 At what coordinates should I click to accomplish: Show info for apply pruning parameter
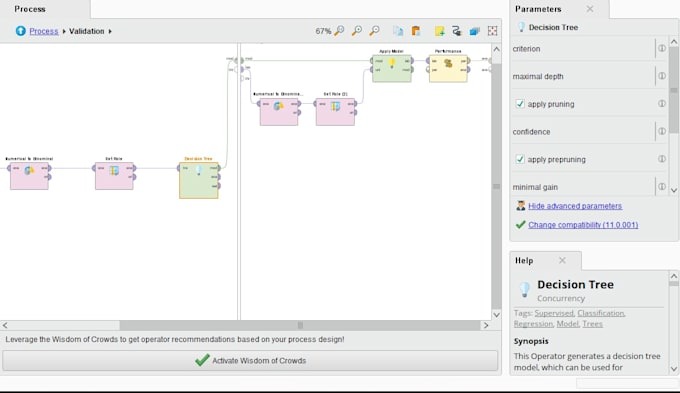coord(661,104)
